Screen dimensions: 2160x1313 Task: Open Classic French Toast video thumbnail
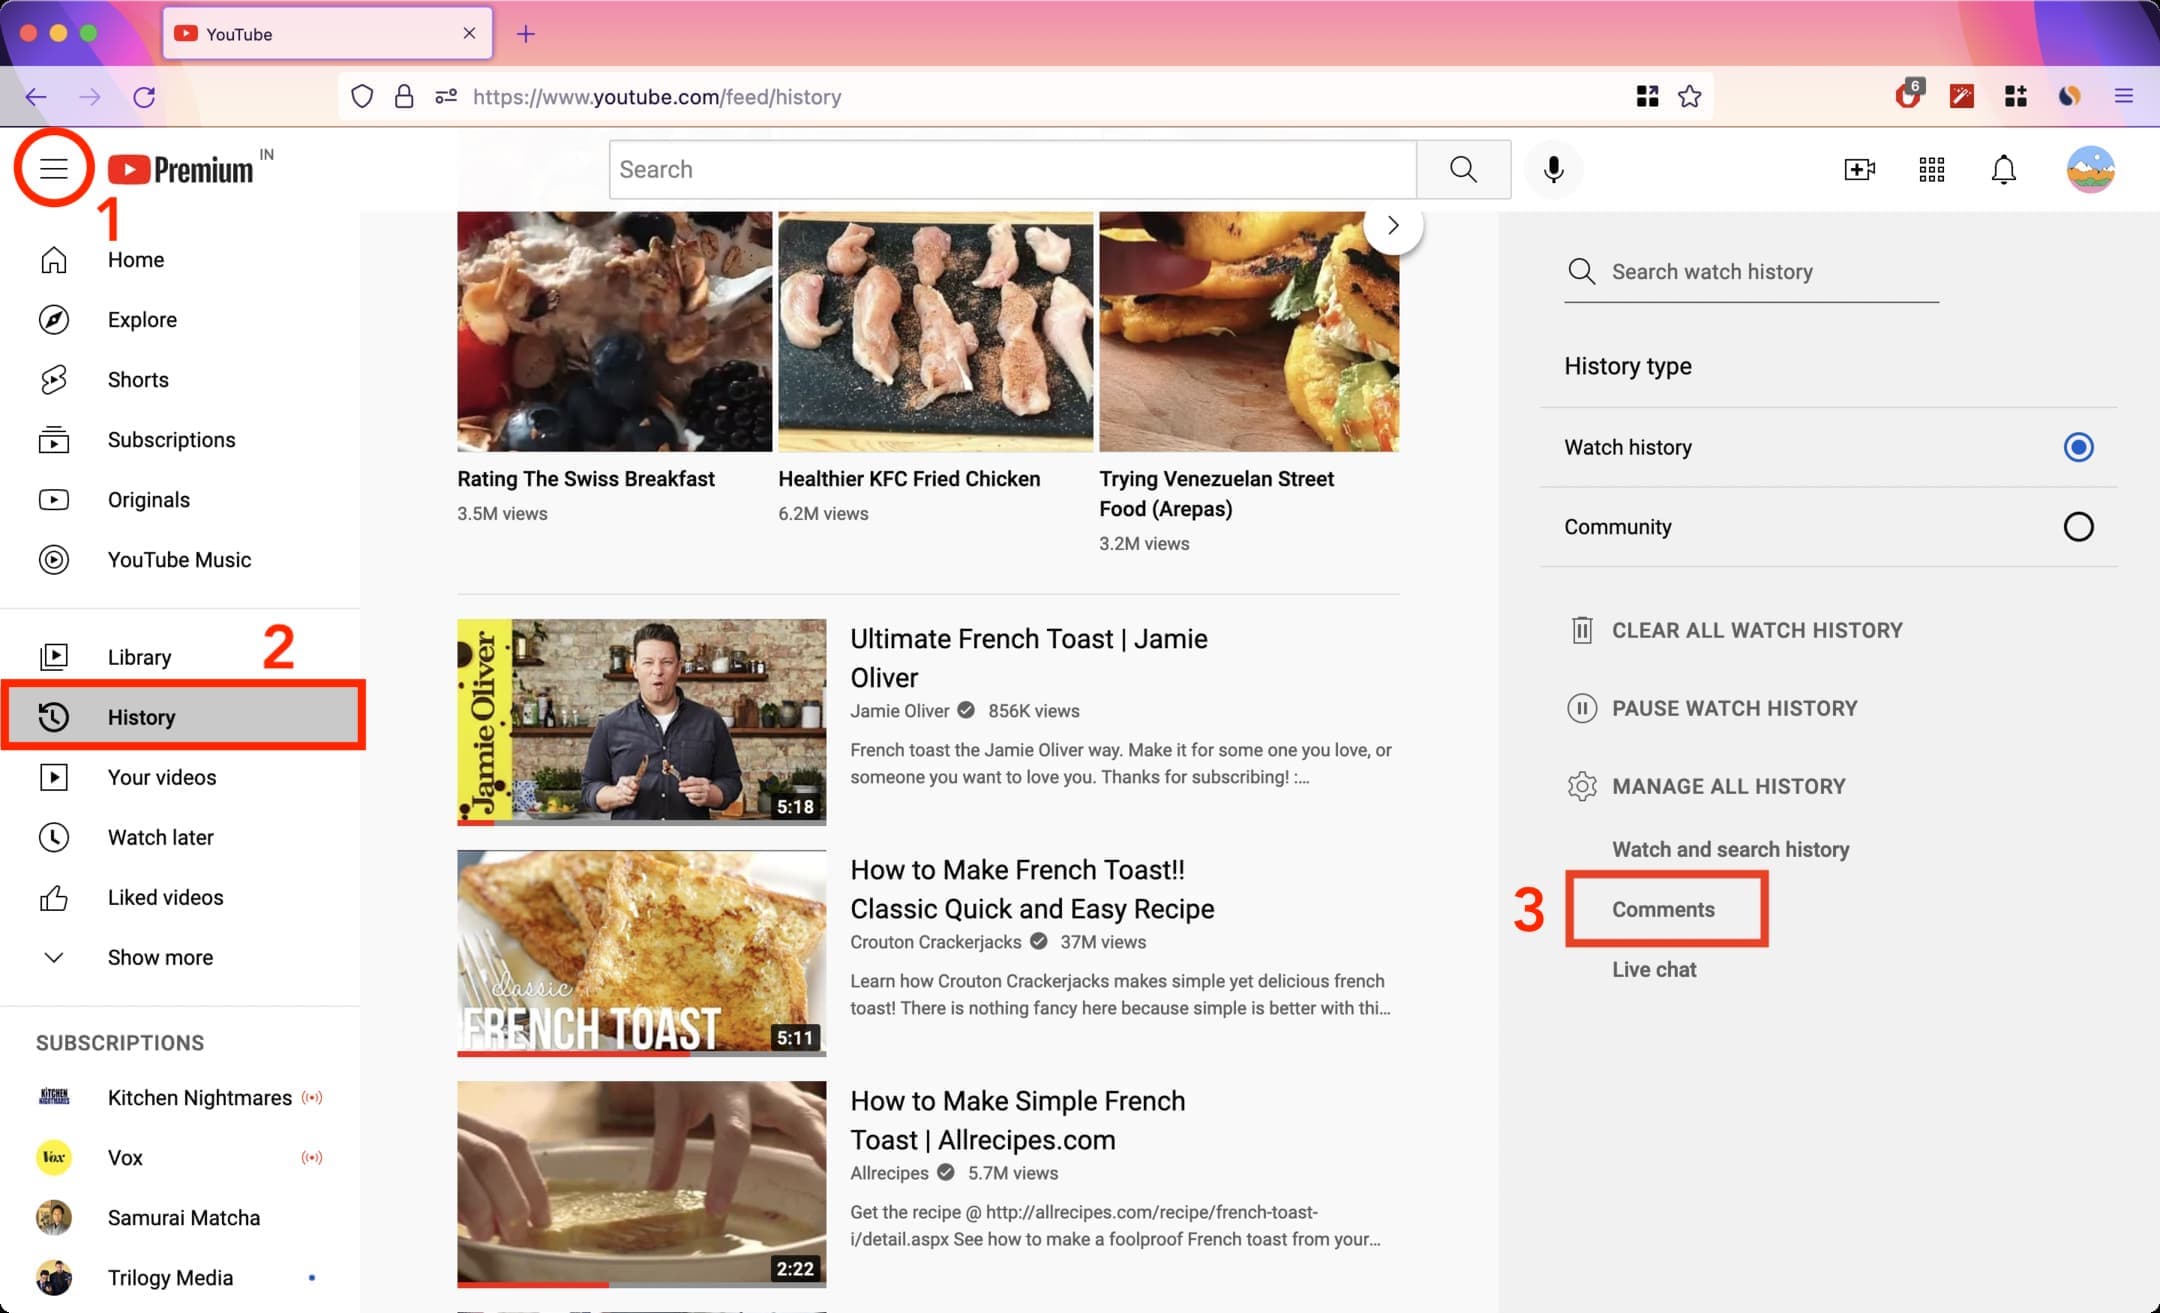click(x=641, y=953)
